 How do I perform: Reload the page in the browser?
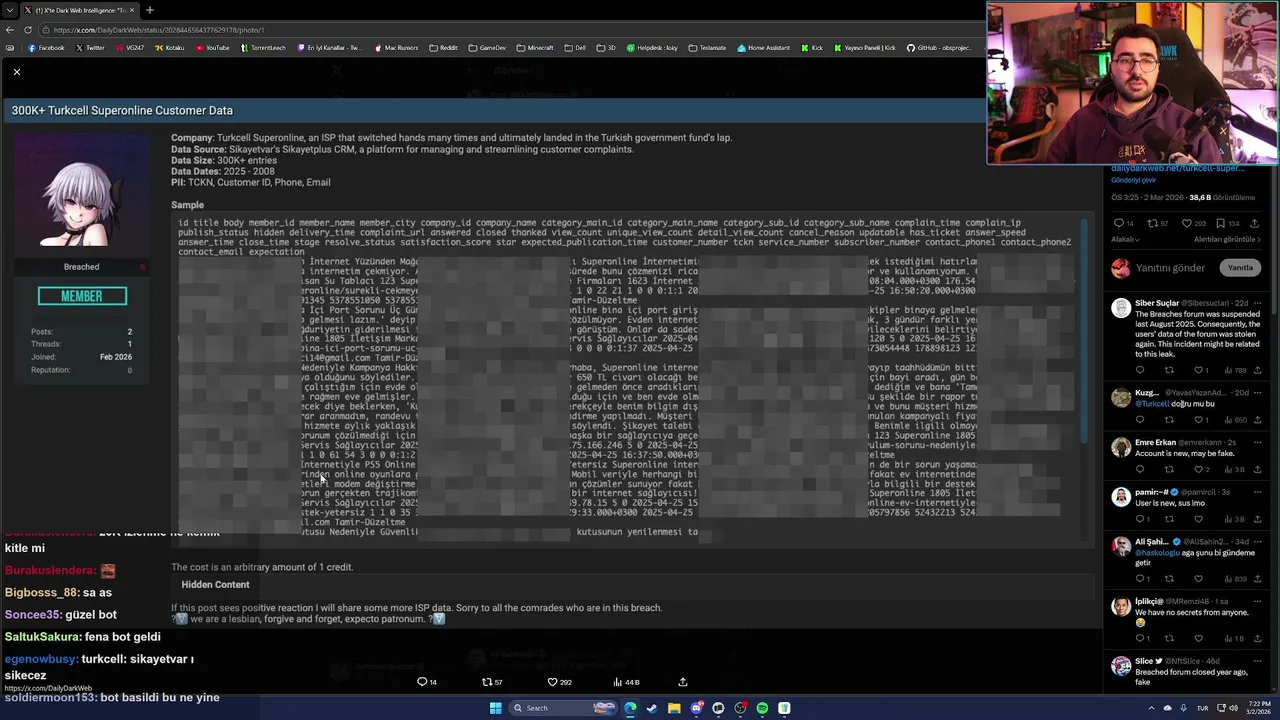pos(28,30)
